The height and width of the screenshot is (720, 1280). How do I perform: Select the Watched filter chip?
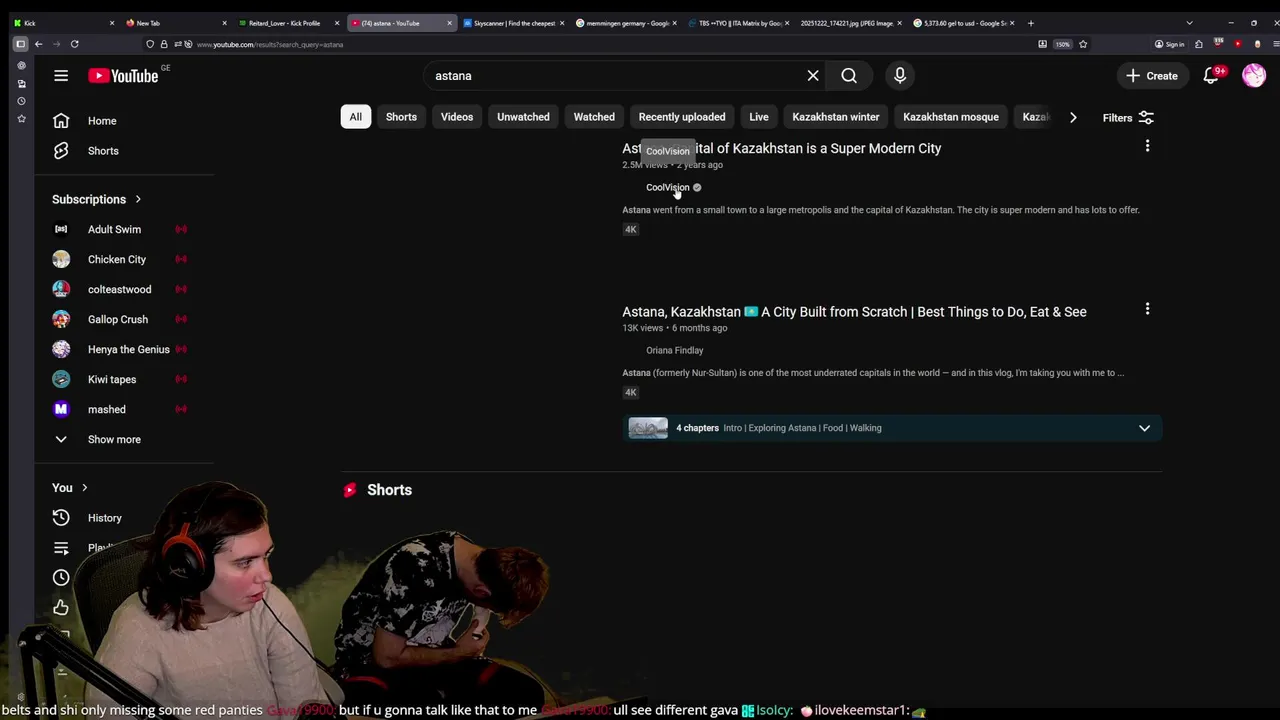594,117
